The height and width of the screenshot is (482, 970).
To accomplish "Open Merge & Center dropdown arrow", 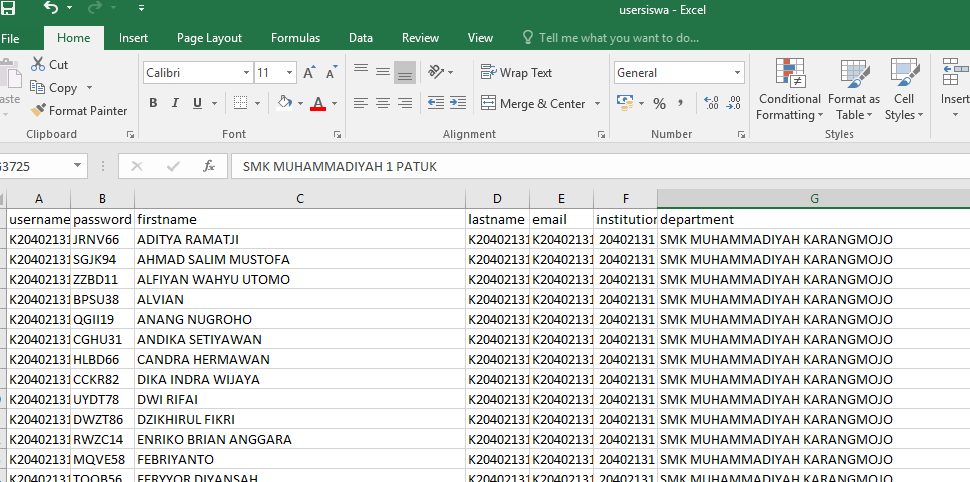I will [598, 103].
